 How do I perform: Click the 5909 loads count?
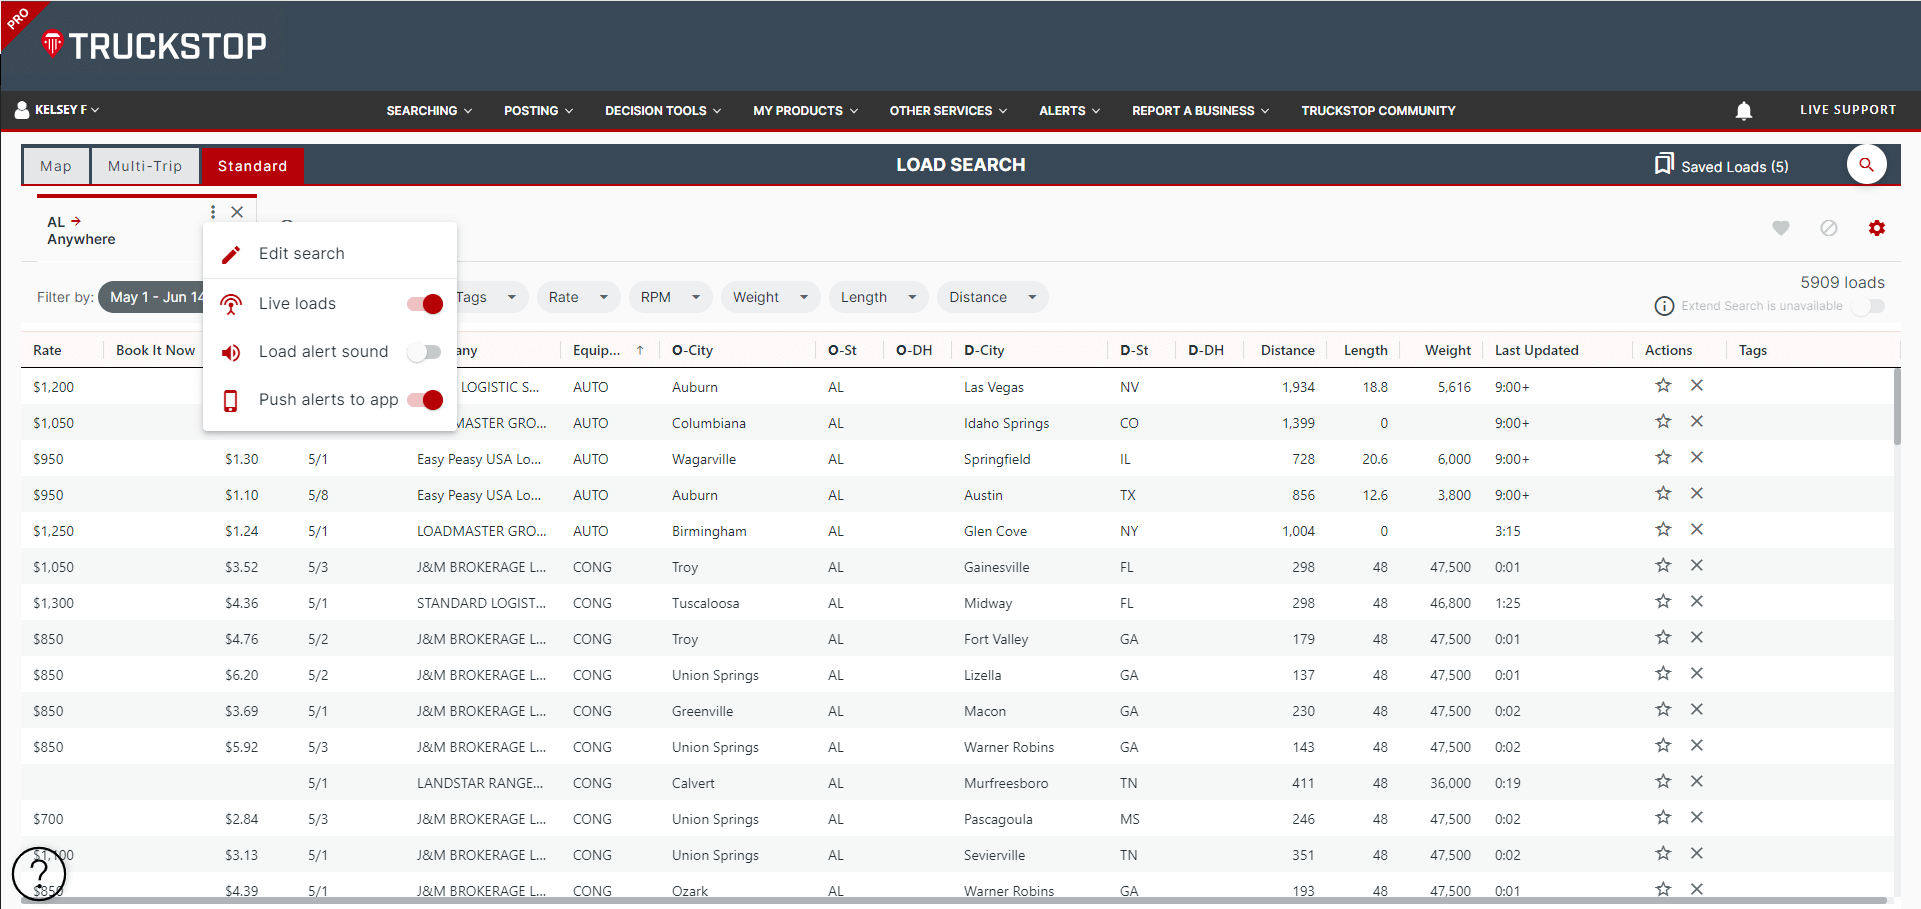click(1842, 282)
